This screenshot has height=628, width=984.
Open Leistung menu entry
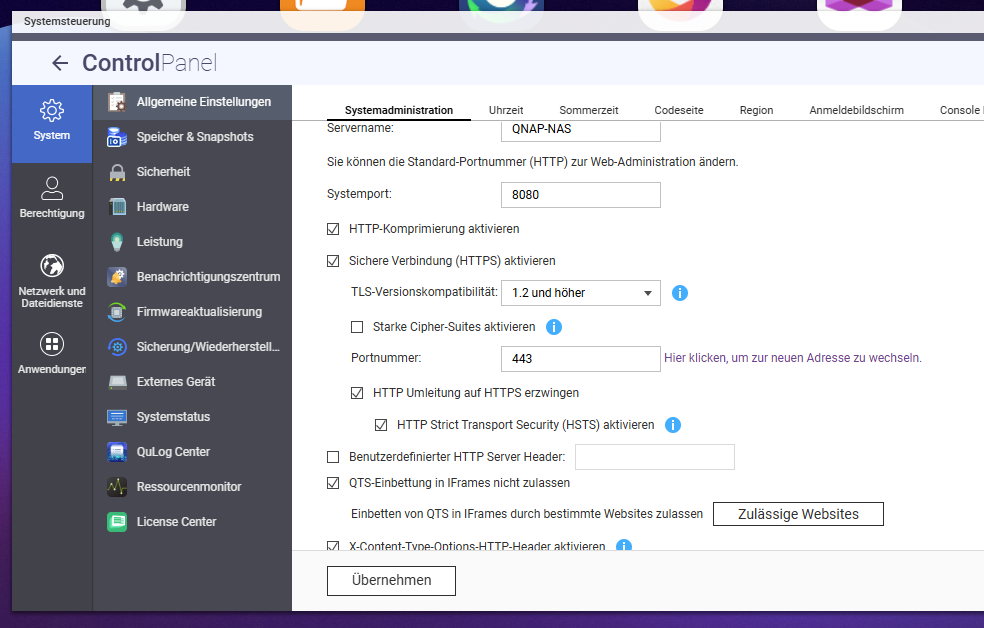pos(192,242)
